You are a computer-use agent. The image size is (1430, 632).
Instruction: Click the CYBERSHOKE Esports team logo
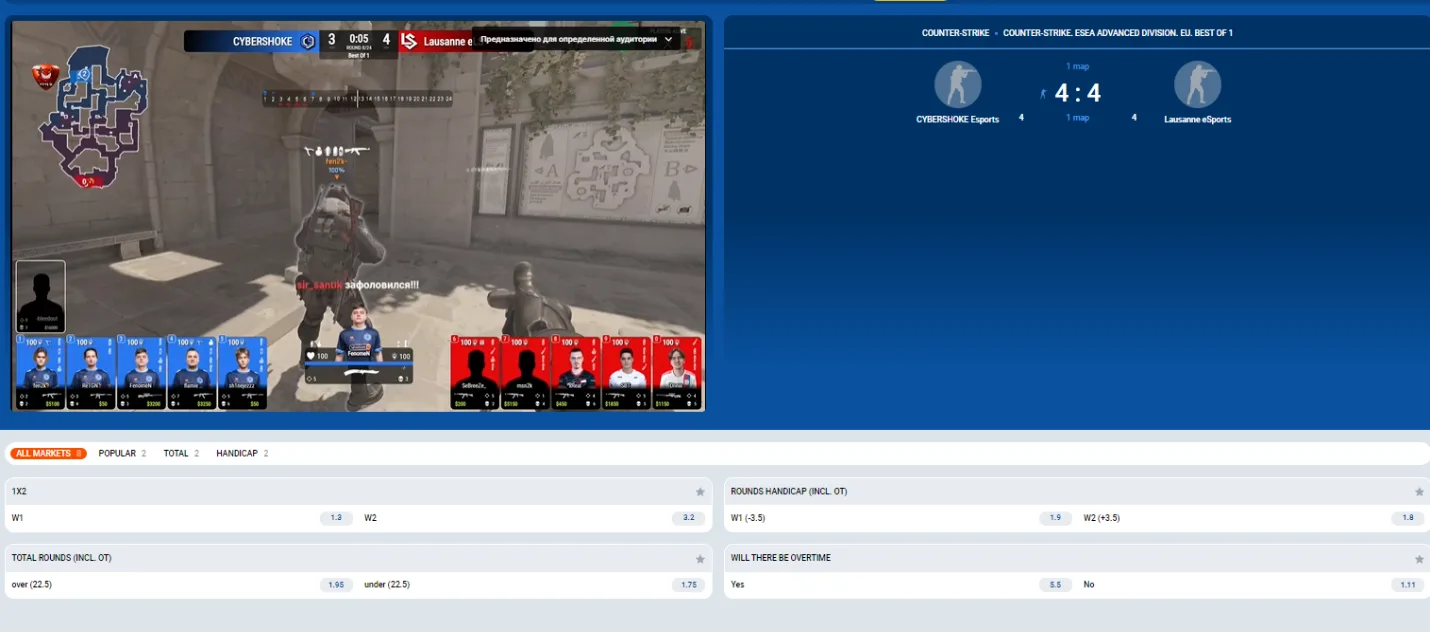click(x=957, y=85)
